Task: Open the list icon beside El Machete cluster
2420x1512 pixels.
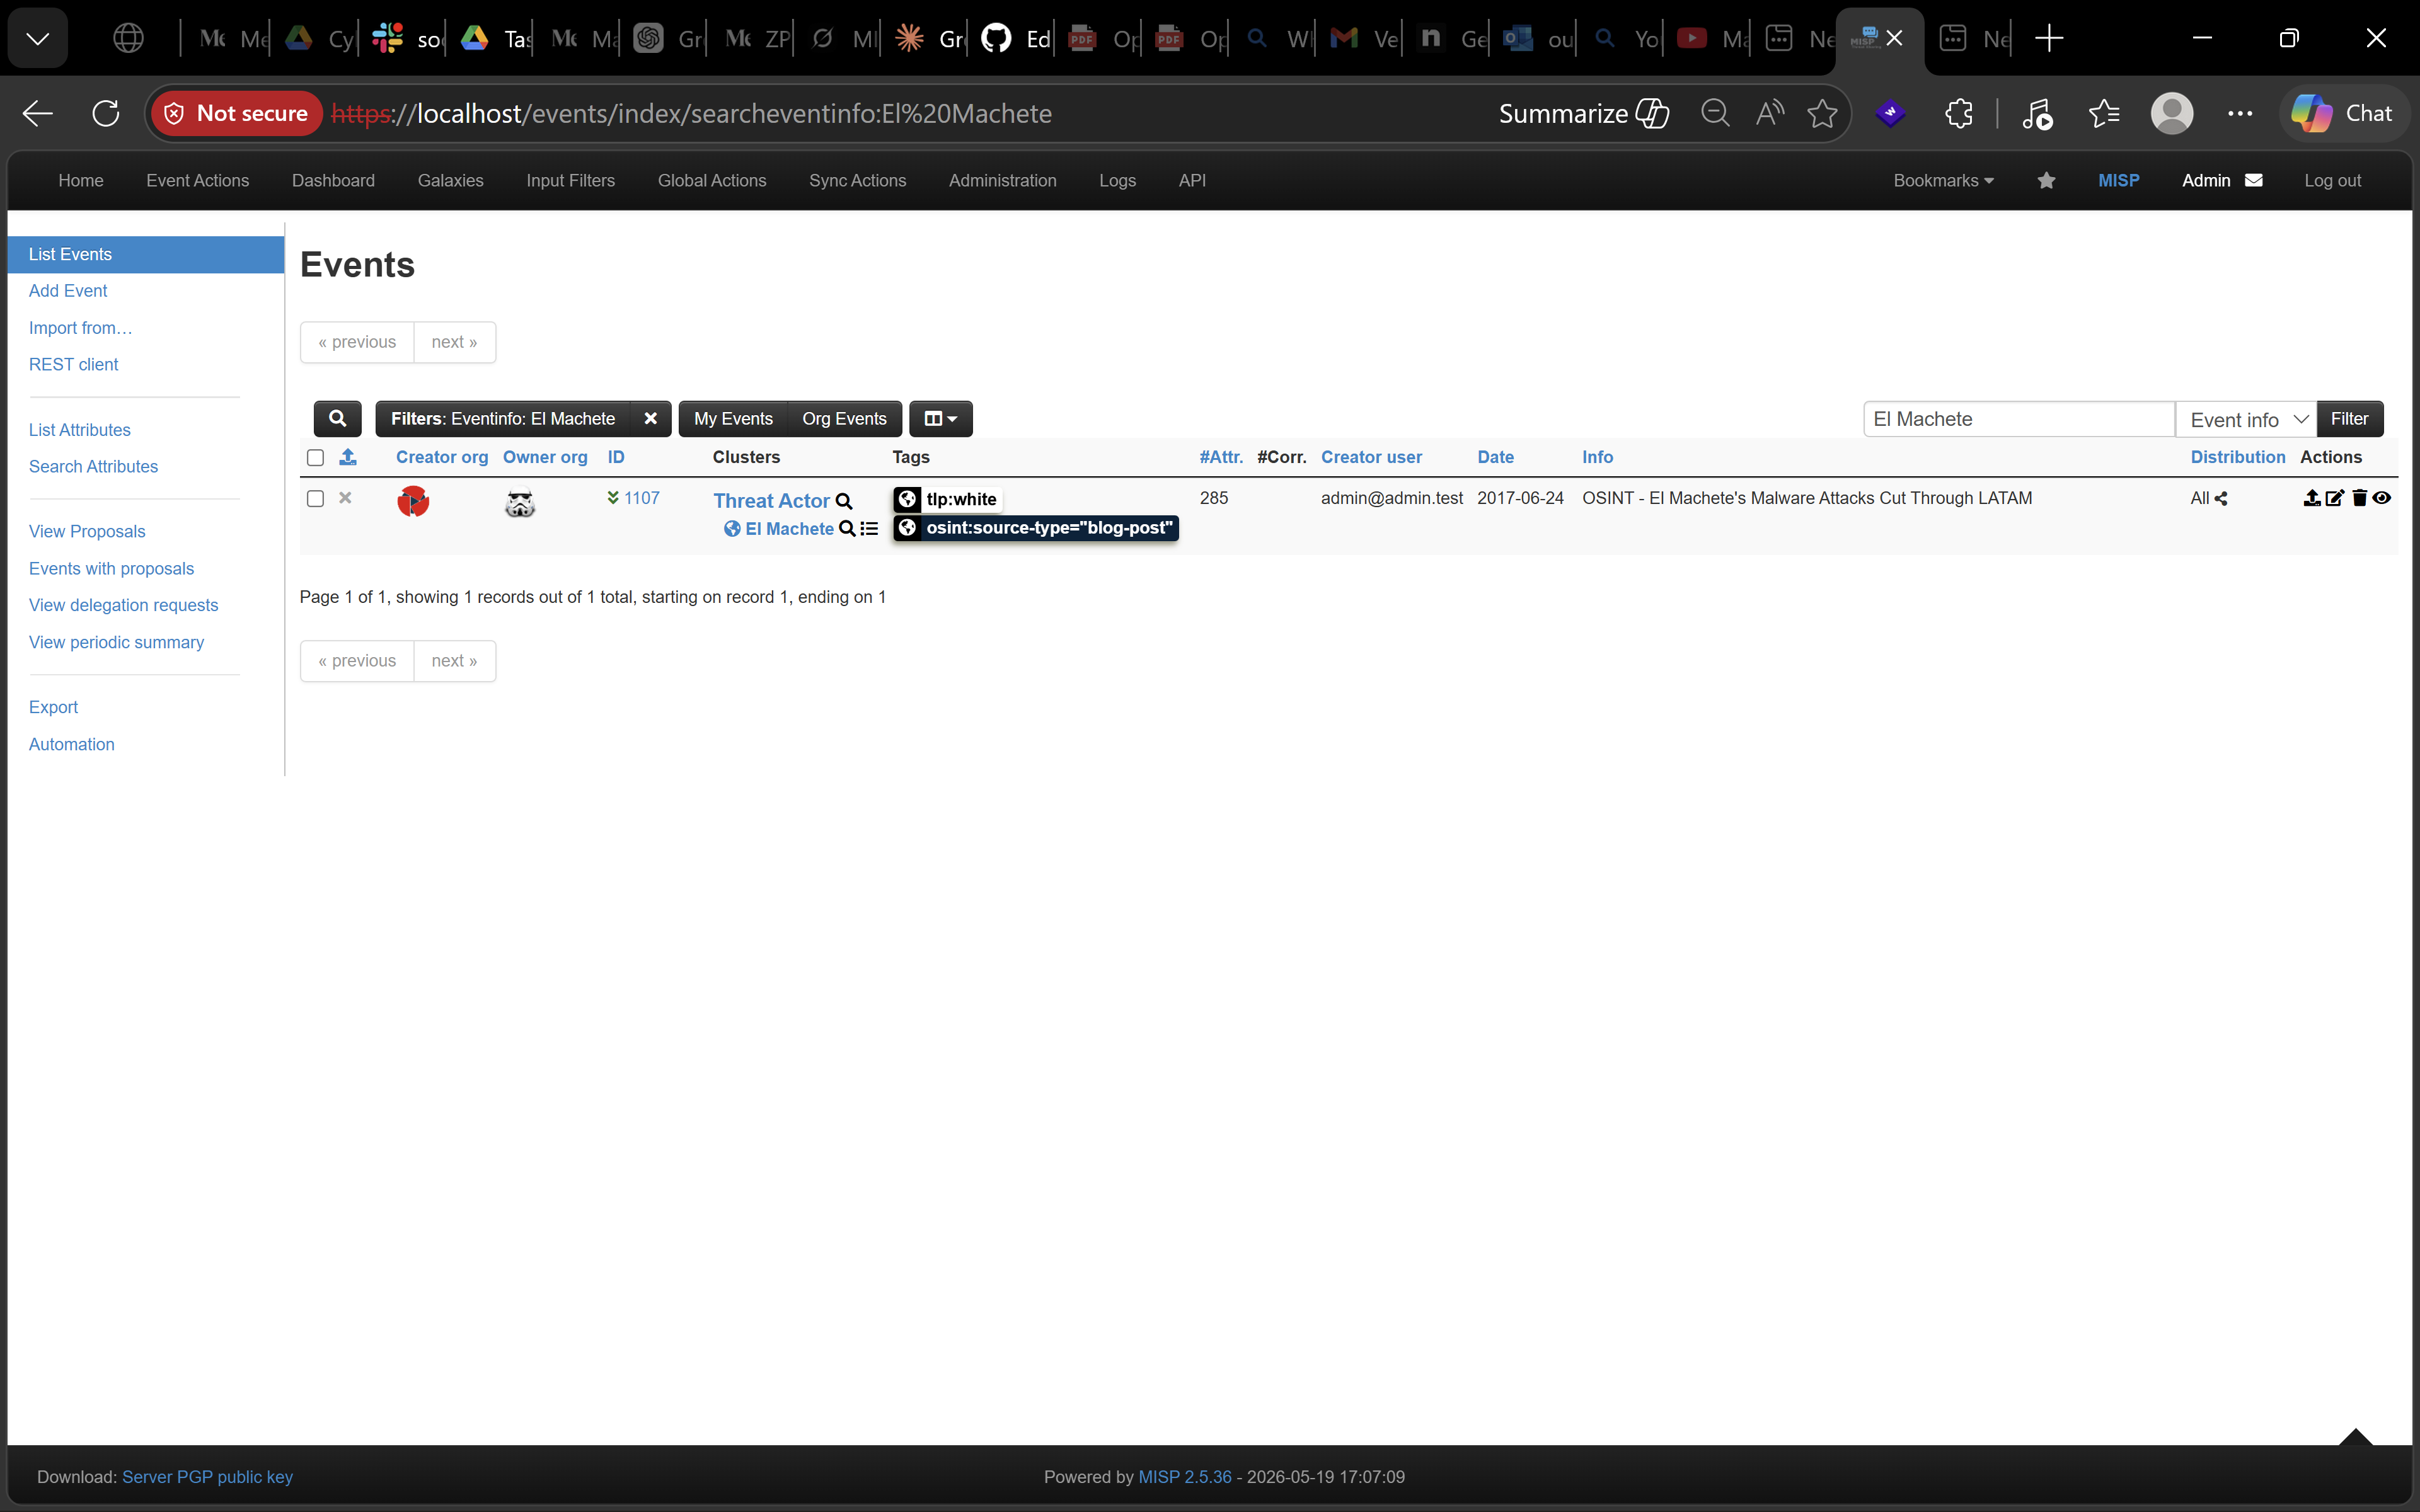Action: click(869, 529)
